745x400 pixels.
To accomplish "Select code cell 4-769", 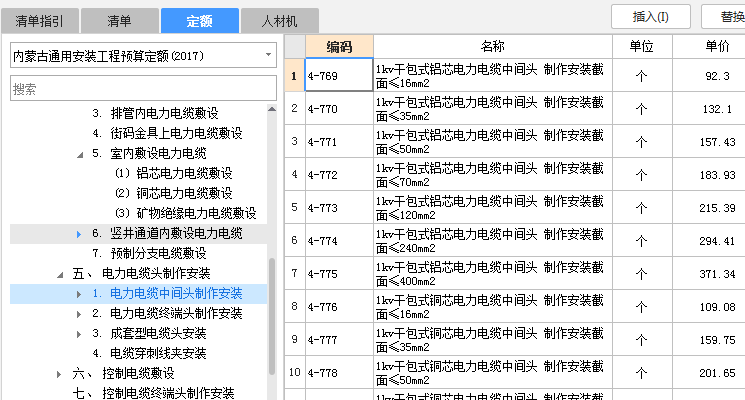I will click(x=339, y=75).
